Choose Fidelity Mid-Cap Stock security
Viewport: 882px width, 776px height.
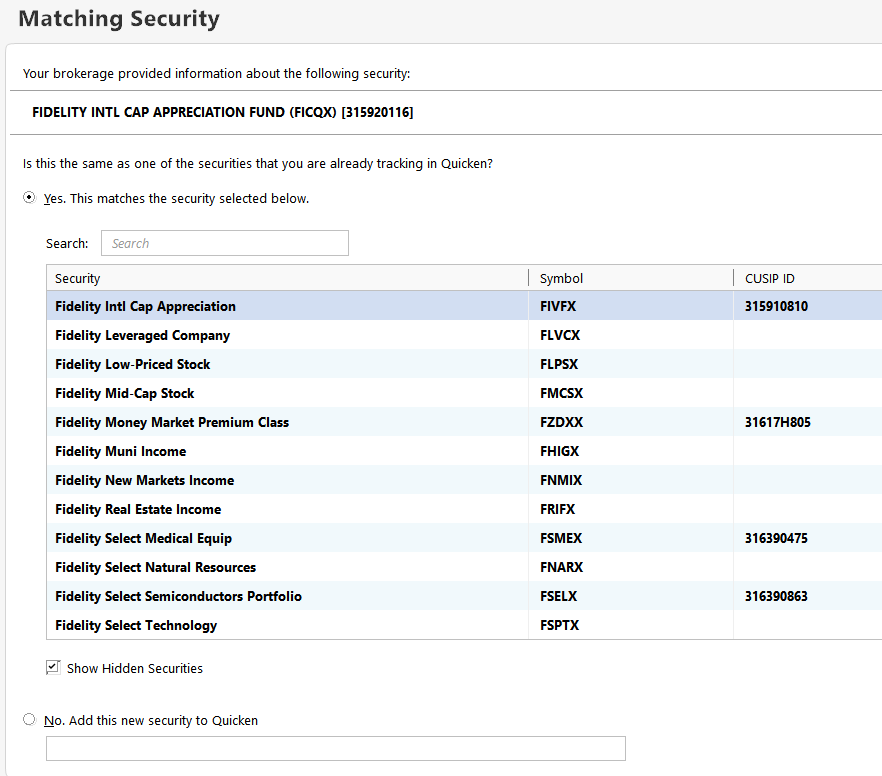[125, 393]
